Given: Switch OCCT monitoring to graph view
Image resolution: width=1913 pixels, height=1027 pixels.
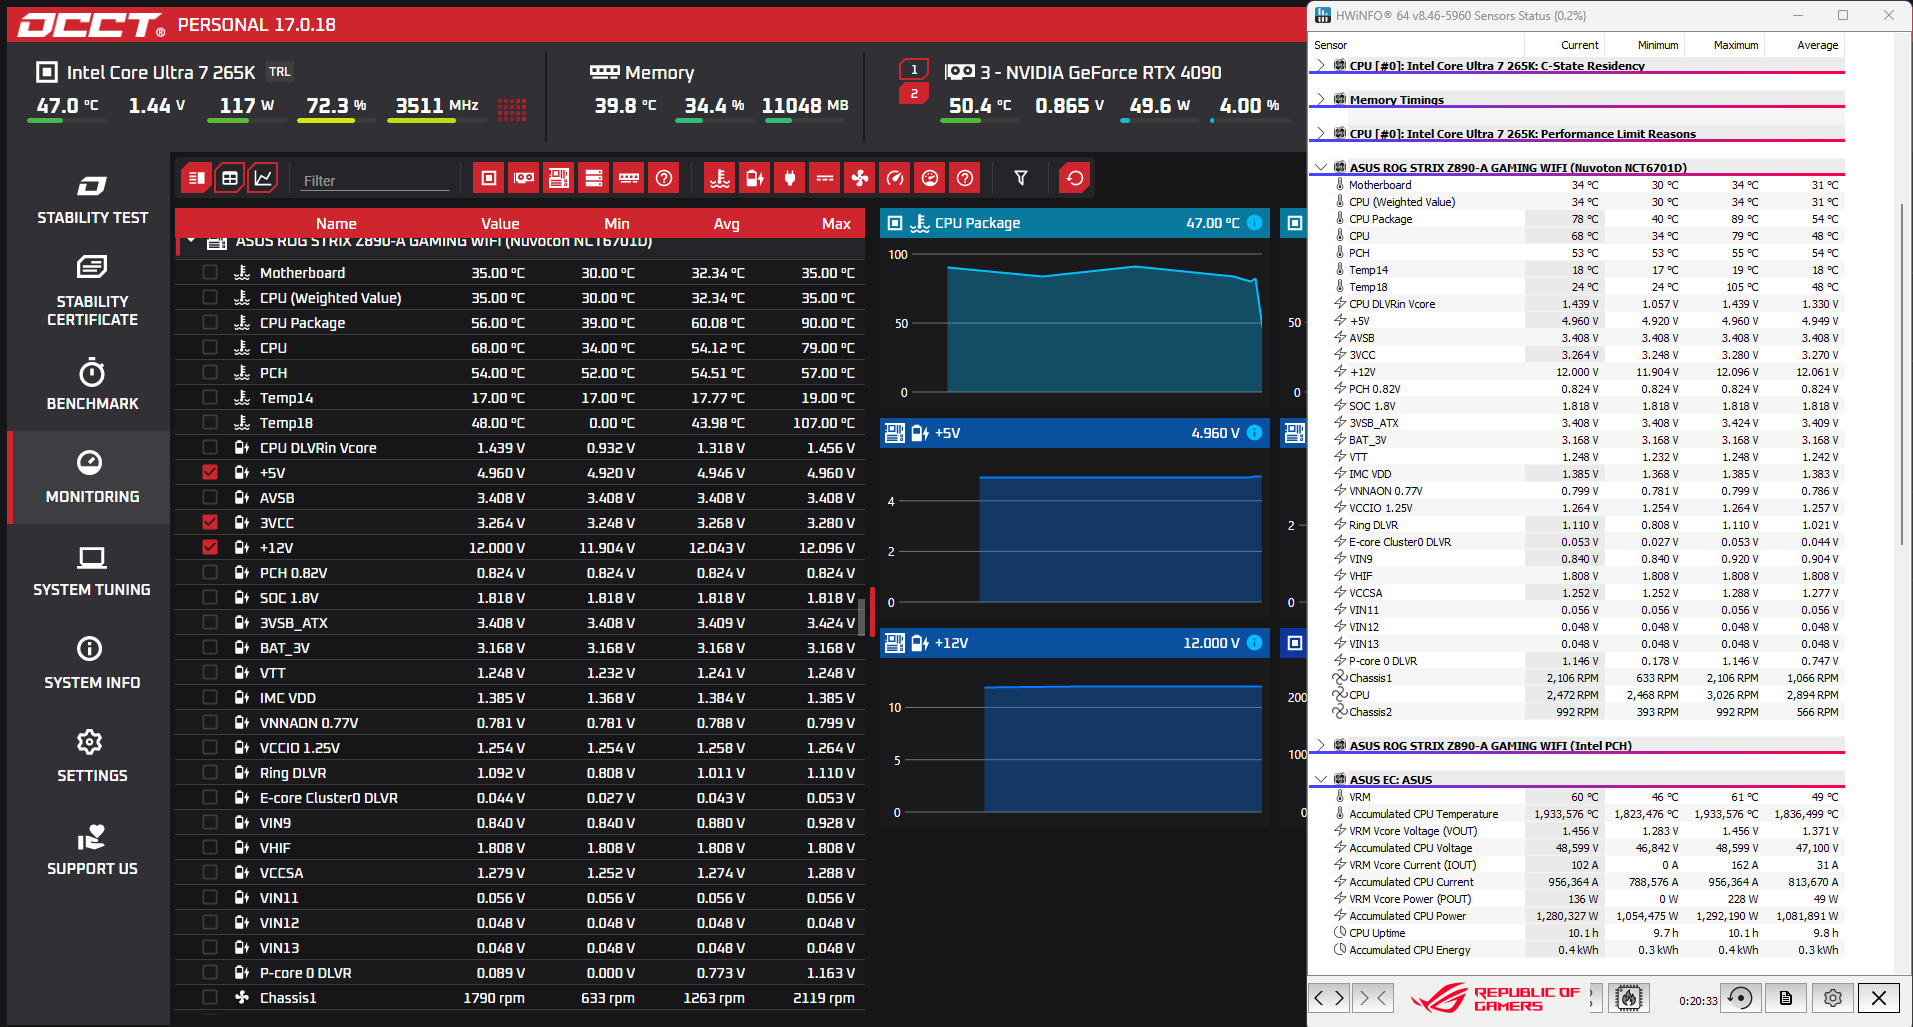Looking at the screenshot, I should pos(263,178).
